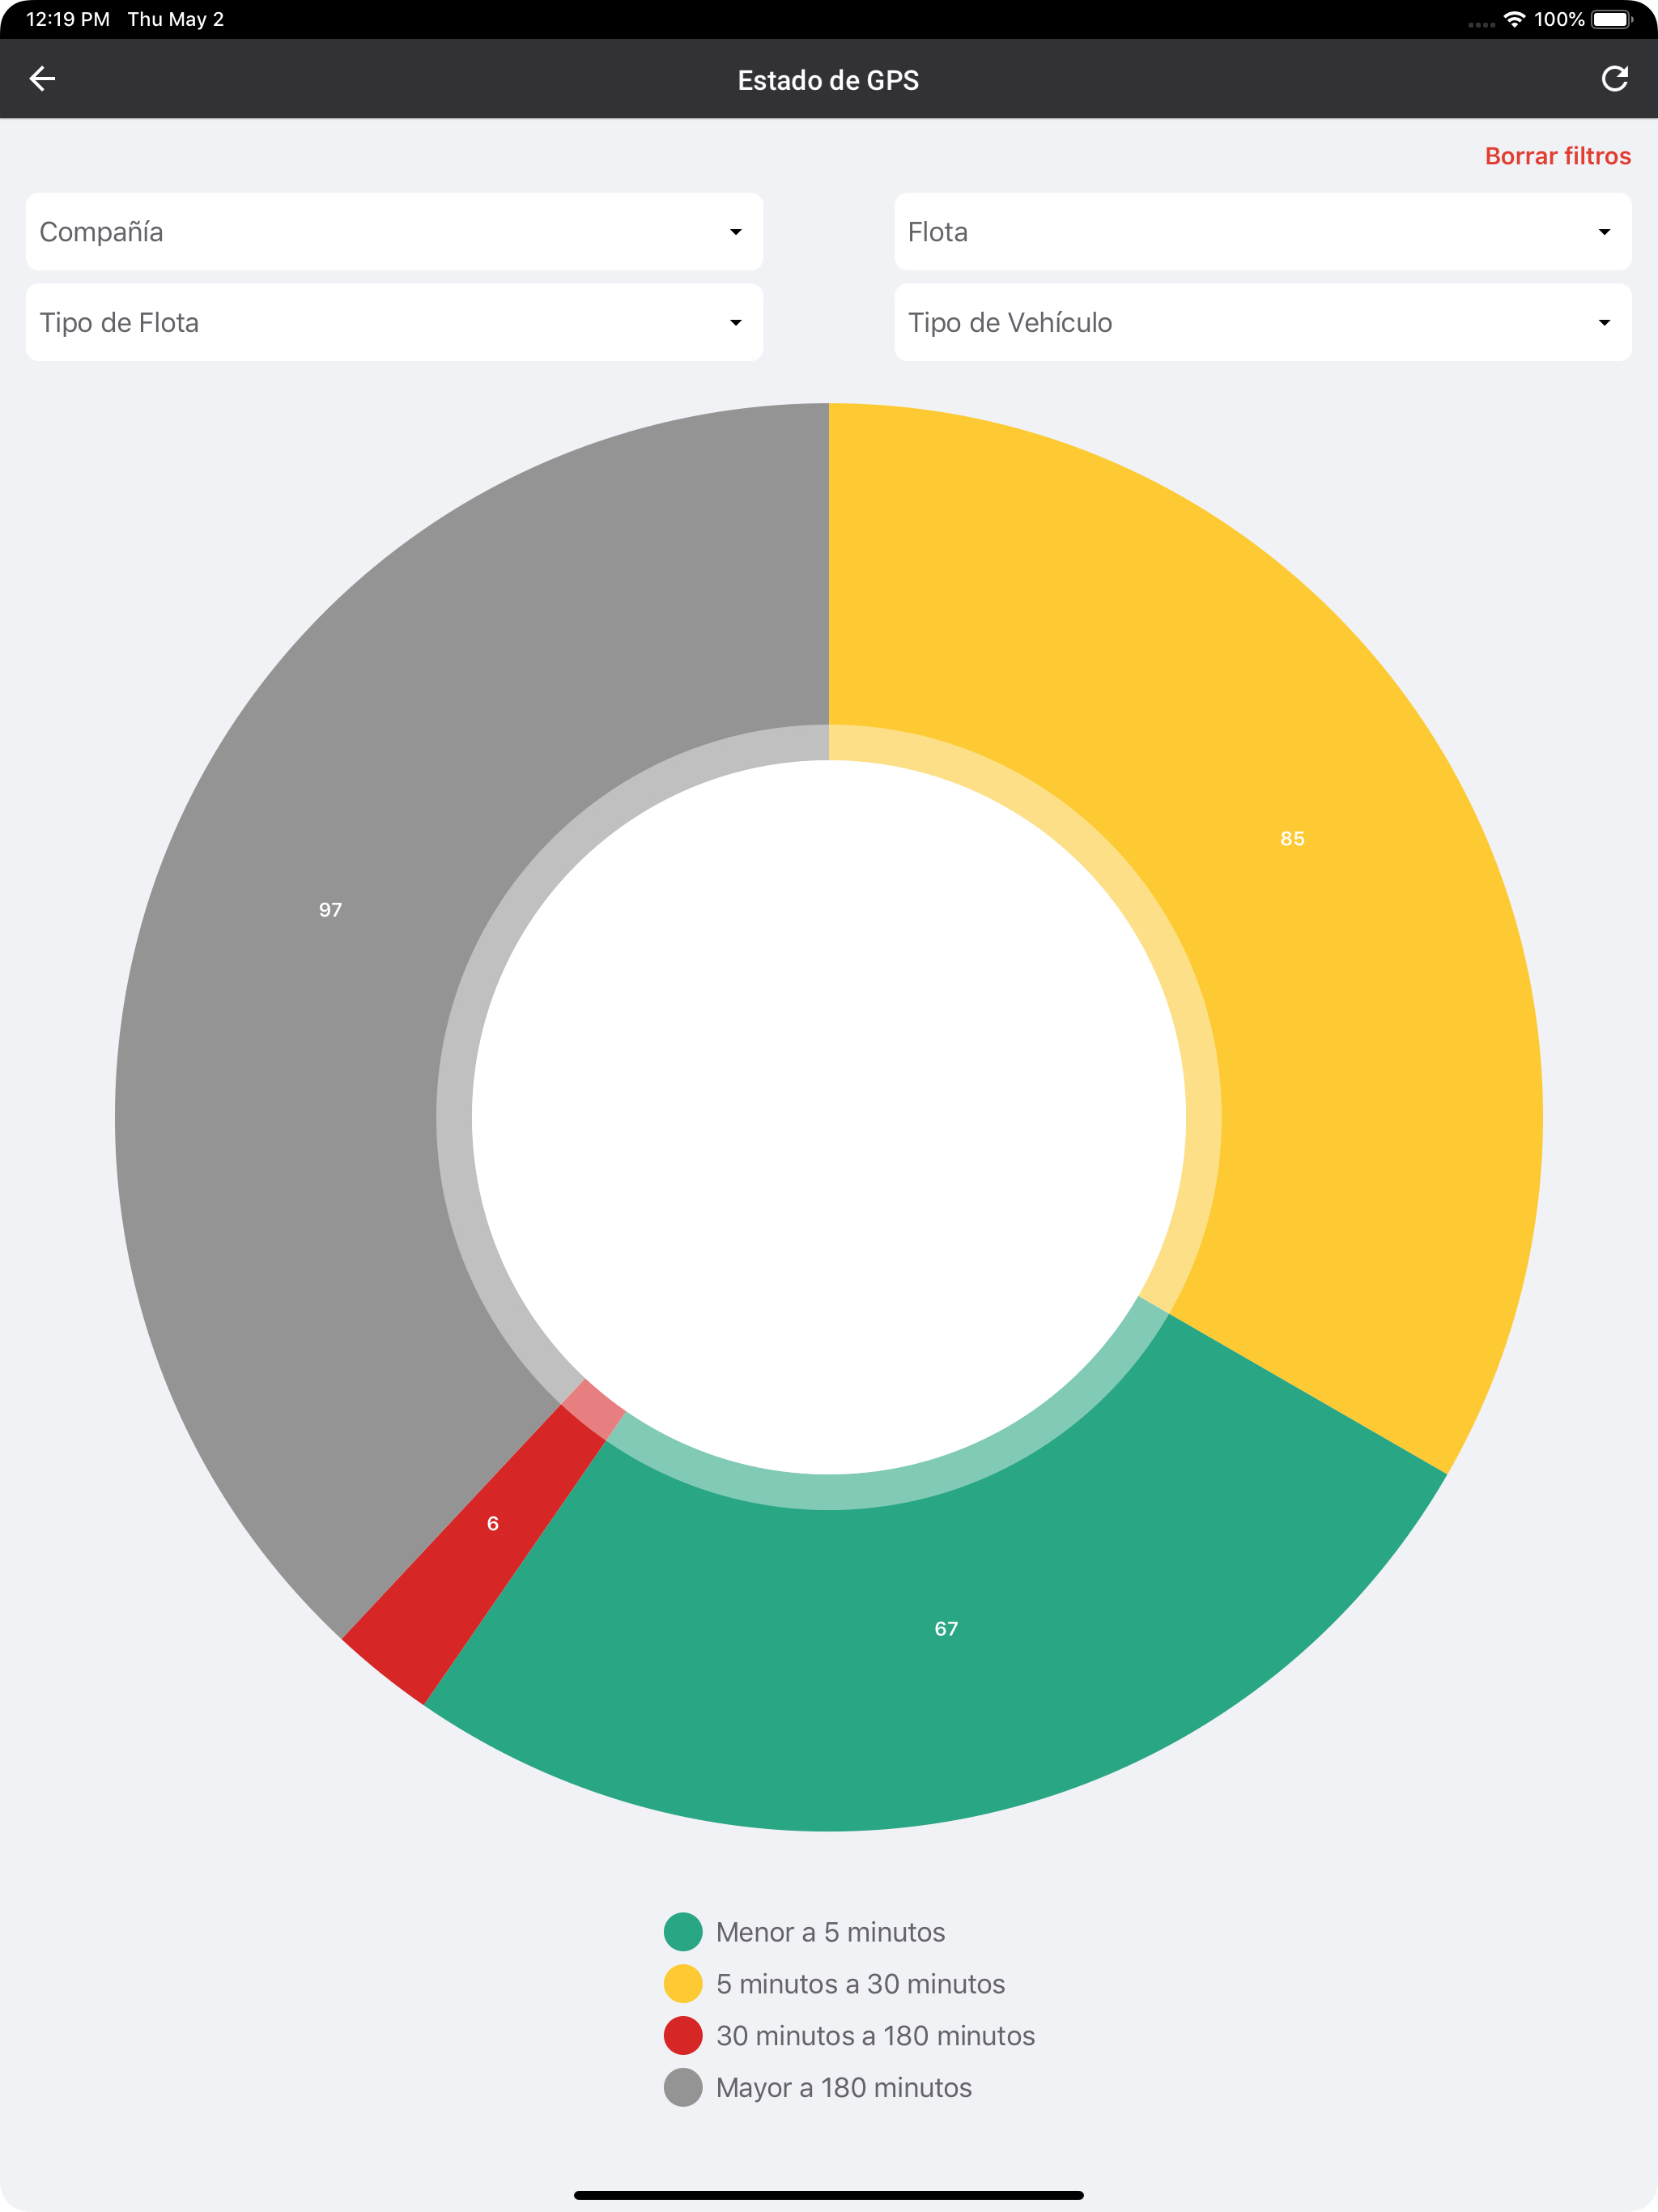
Task: Click the gray Mayor a 180 minutos swatch
Action: click(683, 2087)
